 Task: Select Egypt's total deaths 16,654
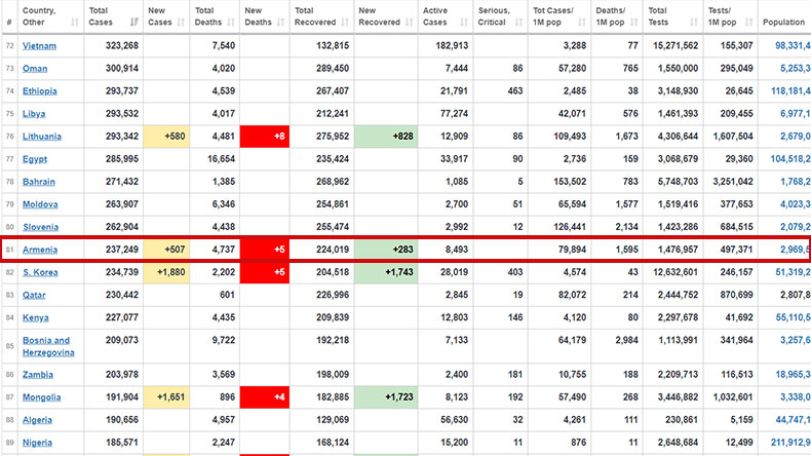click(221, 159)
